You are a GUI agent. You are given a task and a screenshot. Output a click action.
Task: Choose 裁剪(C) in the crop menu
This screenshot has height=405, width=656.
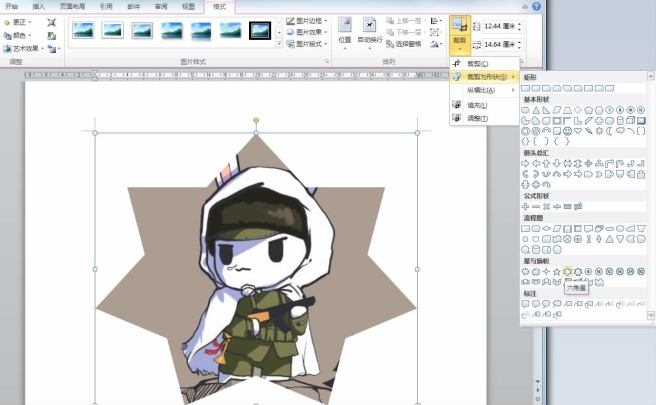(484, 64)
